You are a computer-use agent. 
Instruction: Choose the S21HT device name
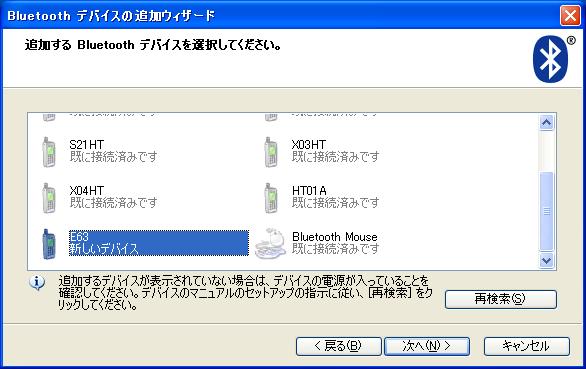(87, 144)
